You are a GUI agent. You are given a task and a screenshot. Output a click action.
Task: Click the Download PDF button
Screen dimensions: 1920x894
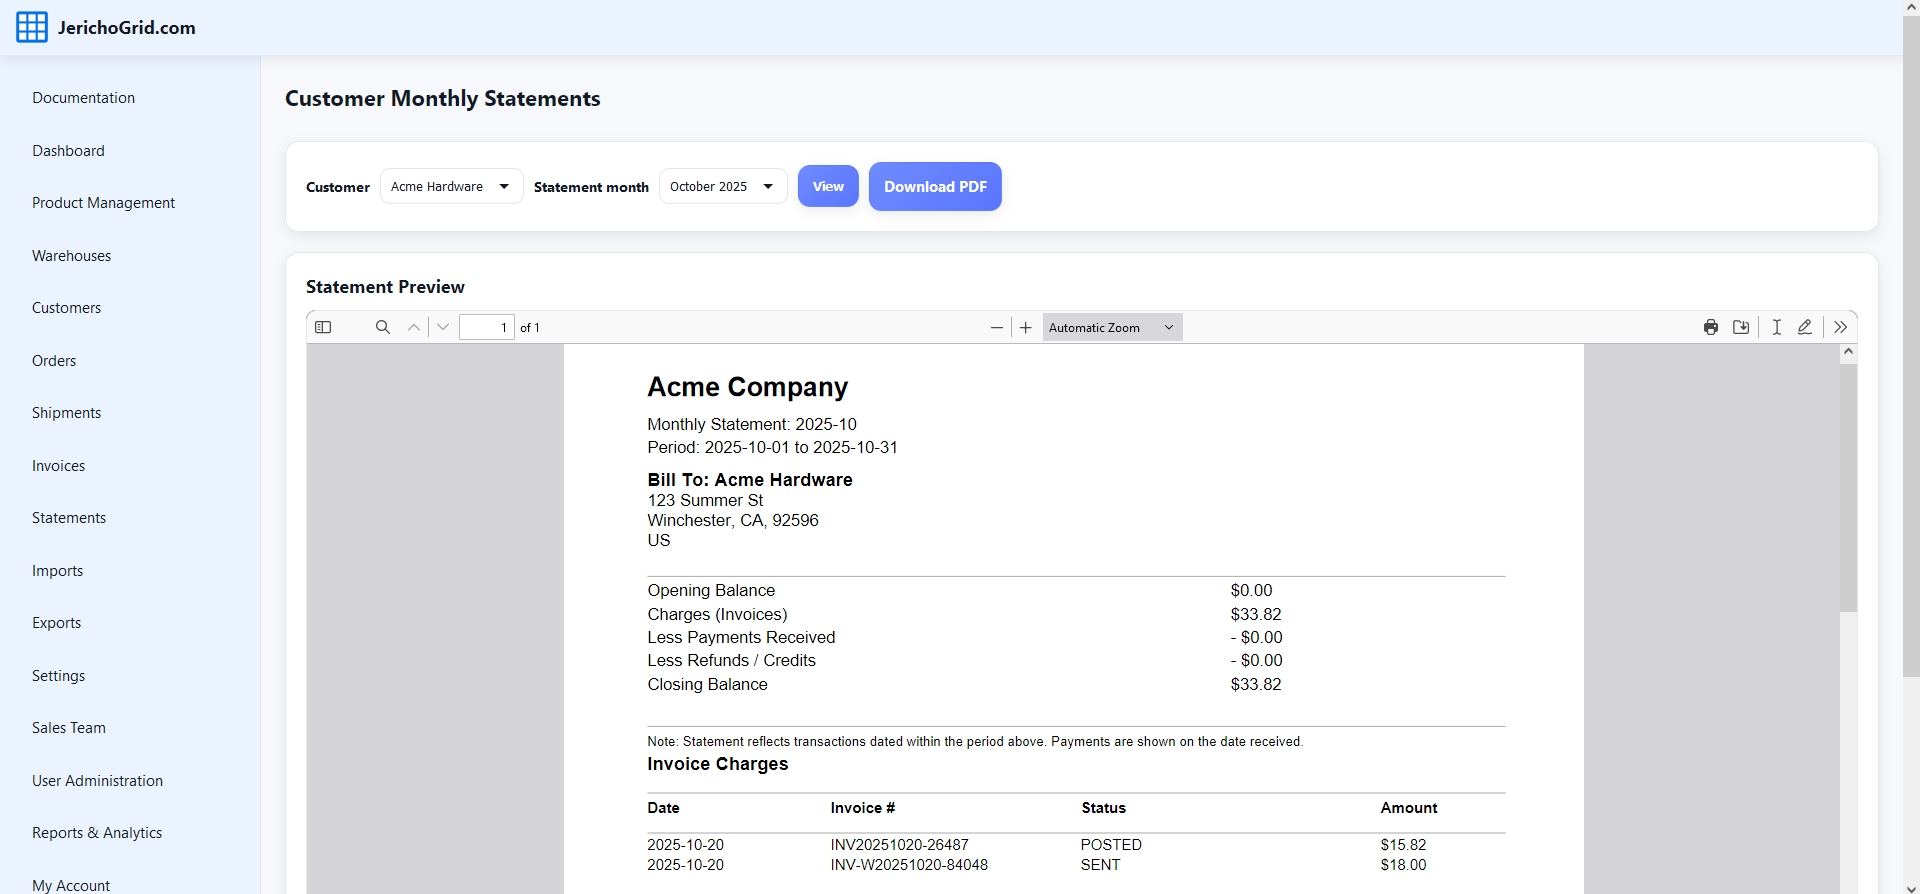(934, 187)
